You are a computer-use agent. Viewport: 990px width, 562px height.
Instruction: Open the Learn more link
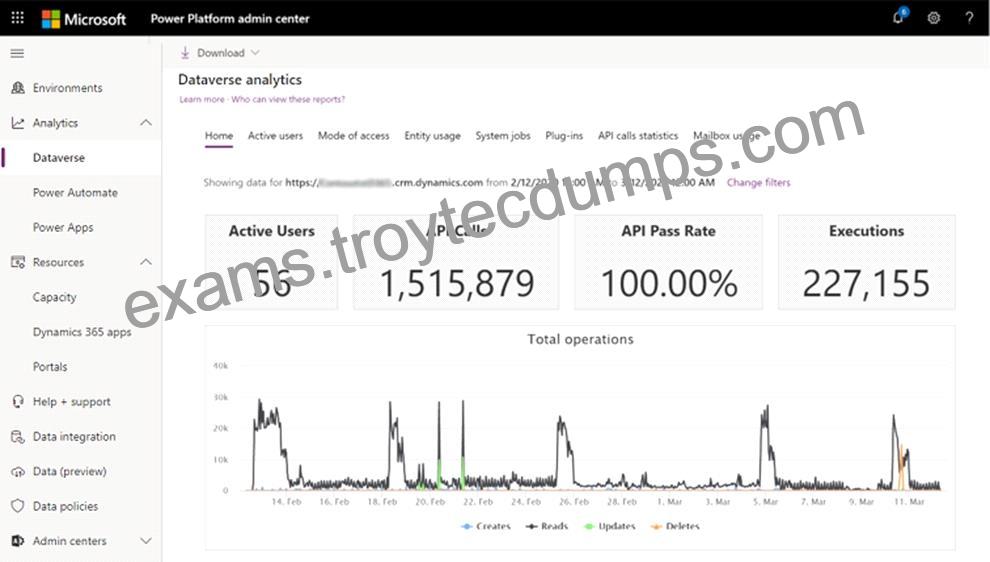[201, 99]
